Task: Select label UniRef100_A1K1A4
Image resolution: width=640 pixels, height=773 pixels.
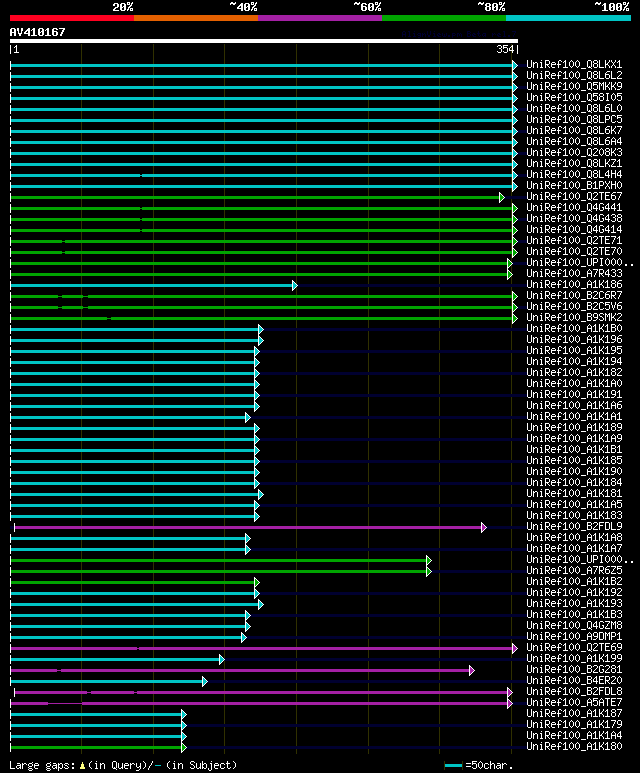Action: coord(574,736)
